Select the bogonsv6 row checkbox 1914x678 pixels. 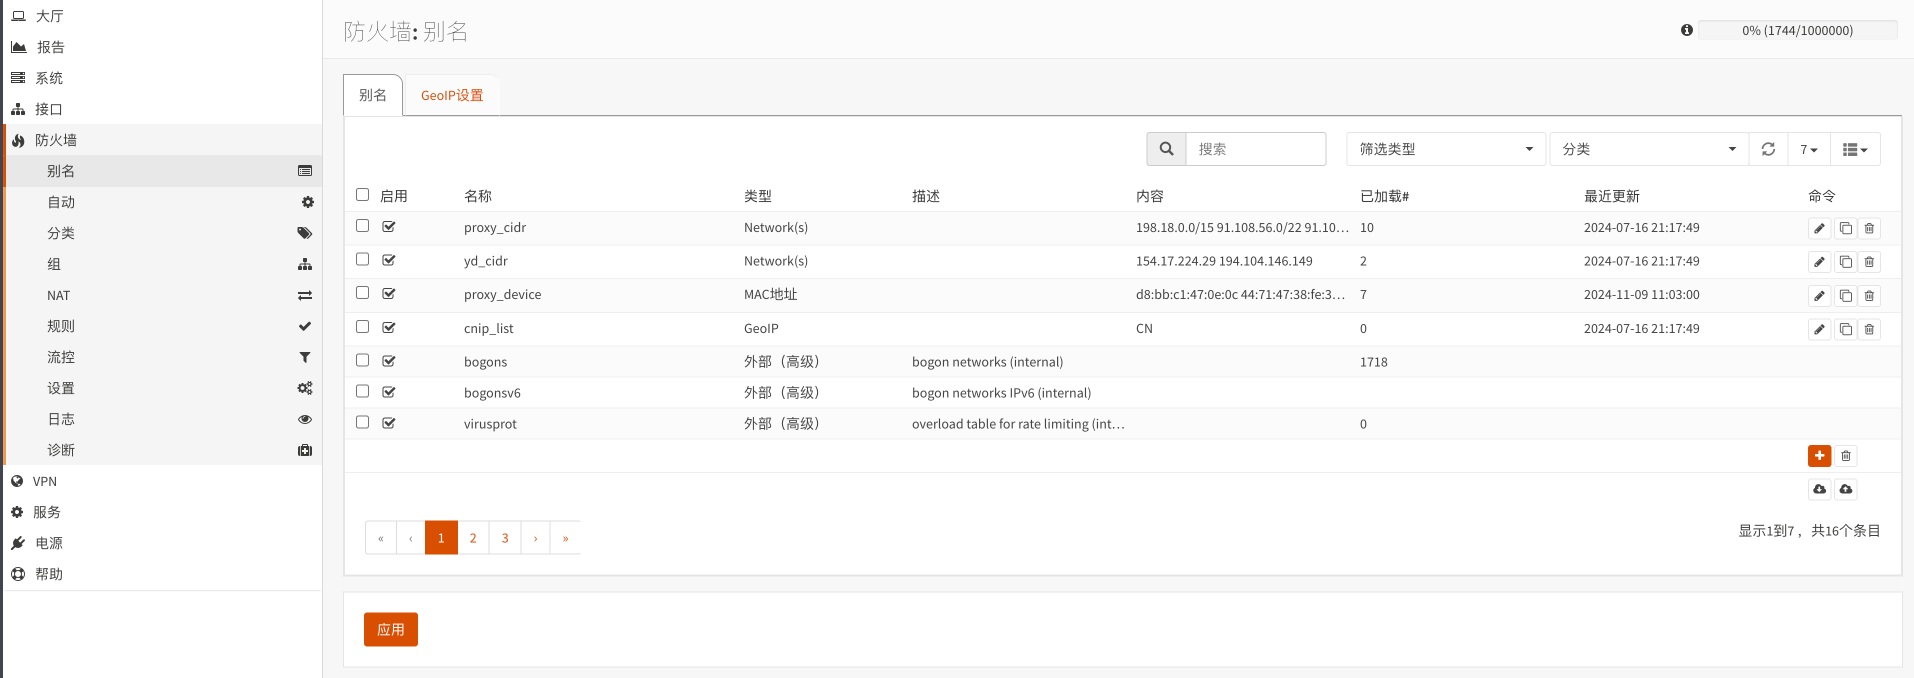tap(362, 391)
